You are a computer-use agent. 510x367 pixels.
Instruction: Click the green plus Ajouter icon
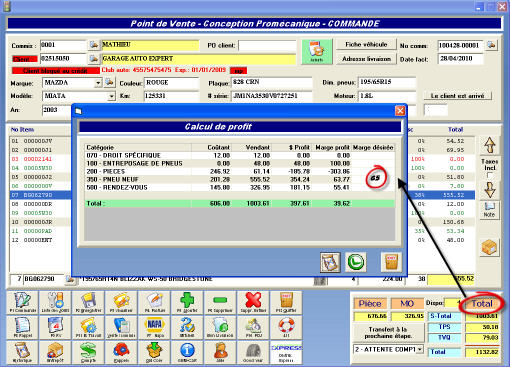coord(187,302)
